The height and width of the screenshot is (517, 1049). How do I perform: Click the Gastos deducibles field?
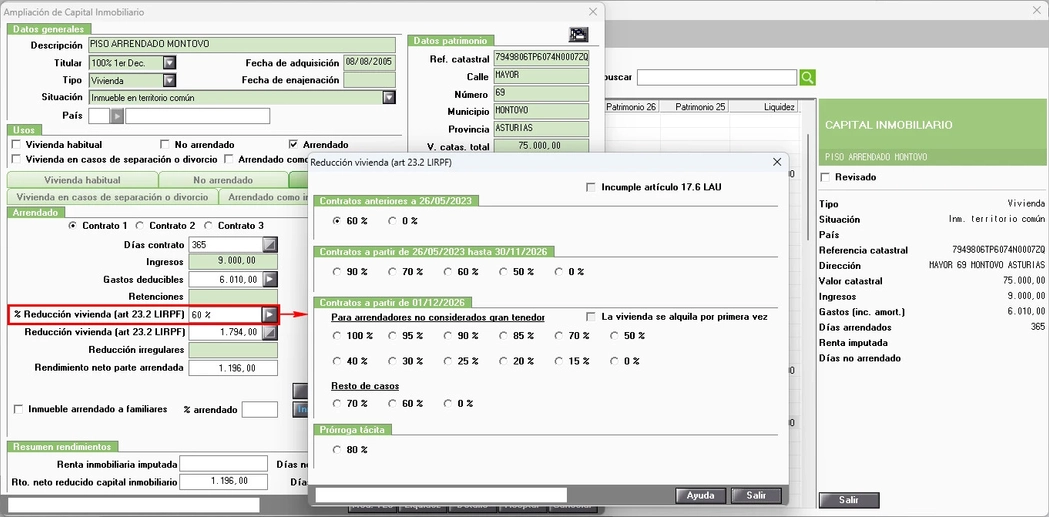click(225, 279)
